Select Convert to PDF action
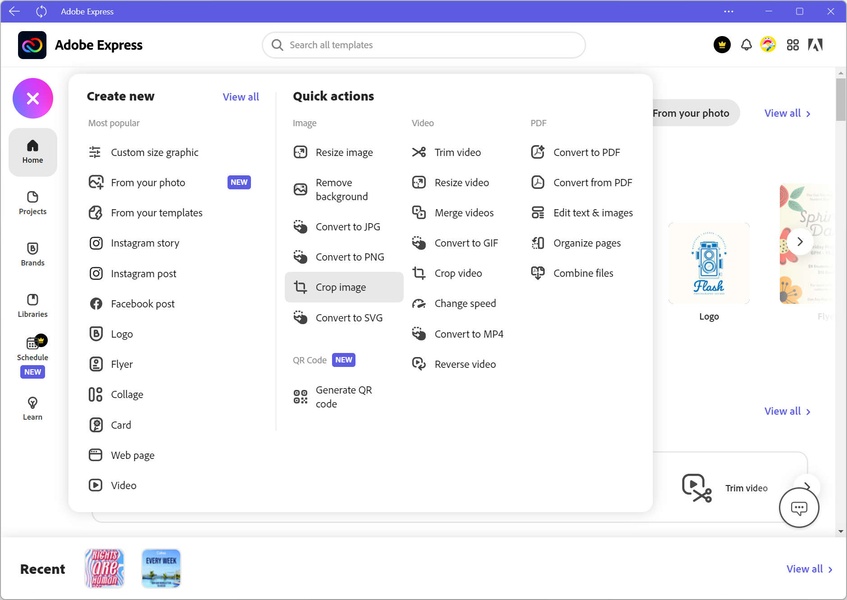 [x=586, y=153]
